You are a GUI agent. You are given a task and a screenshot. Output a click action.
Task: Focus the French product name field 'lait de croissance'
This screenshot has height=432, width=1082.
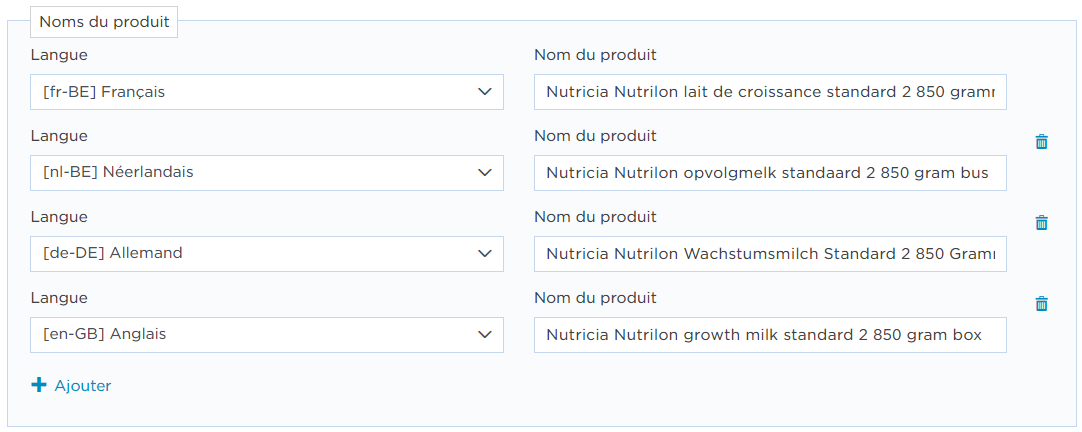point(770,92)
